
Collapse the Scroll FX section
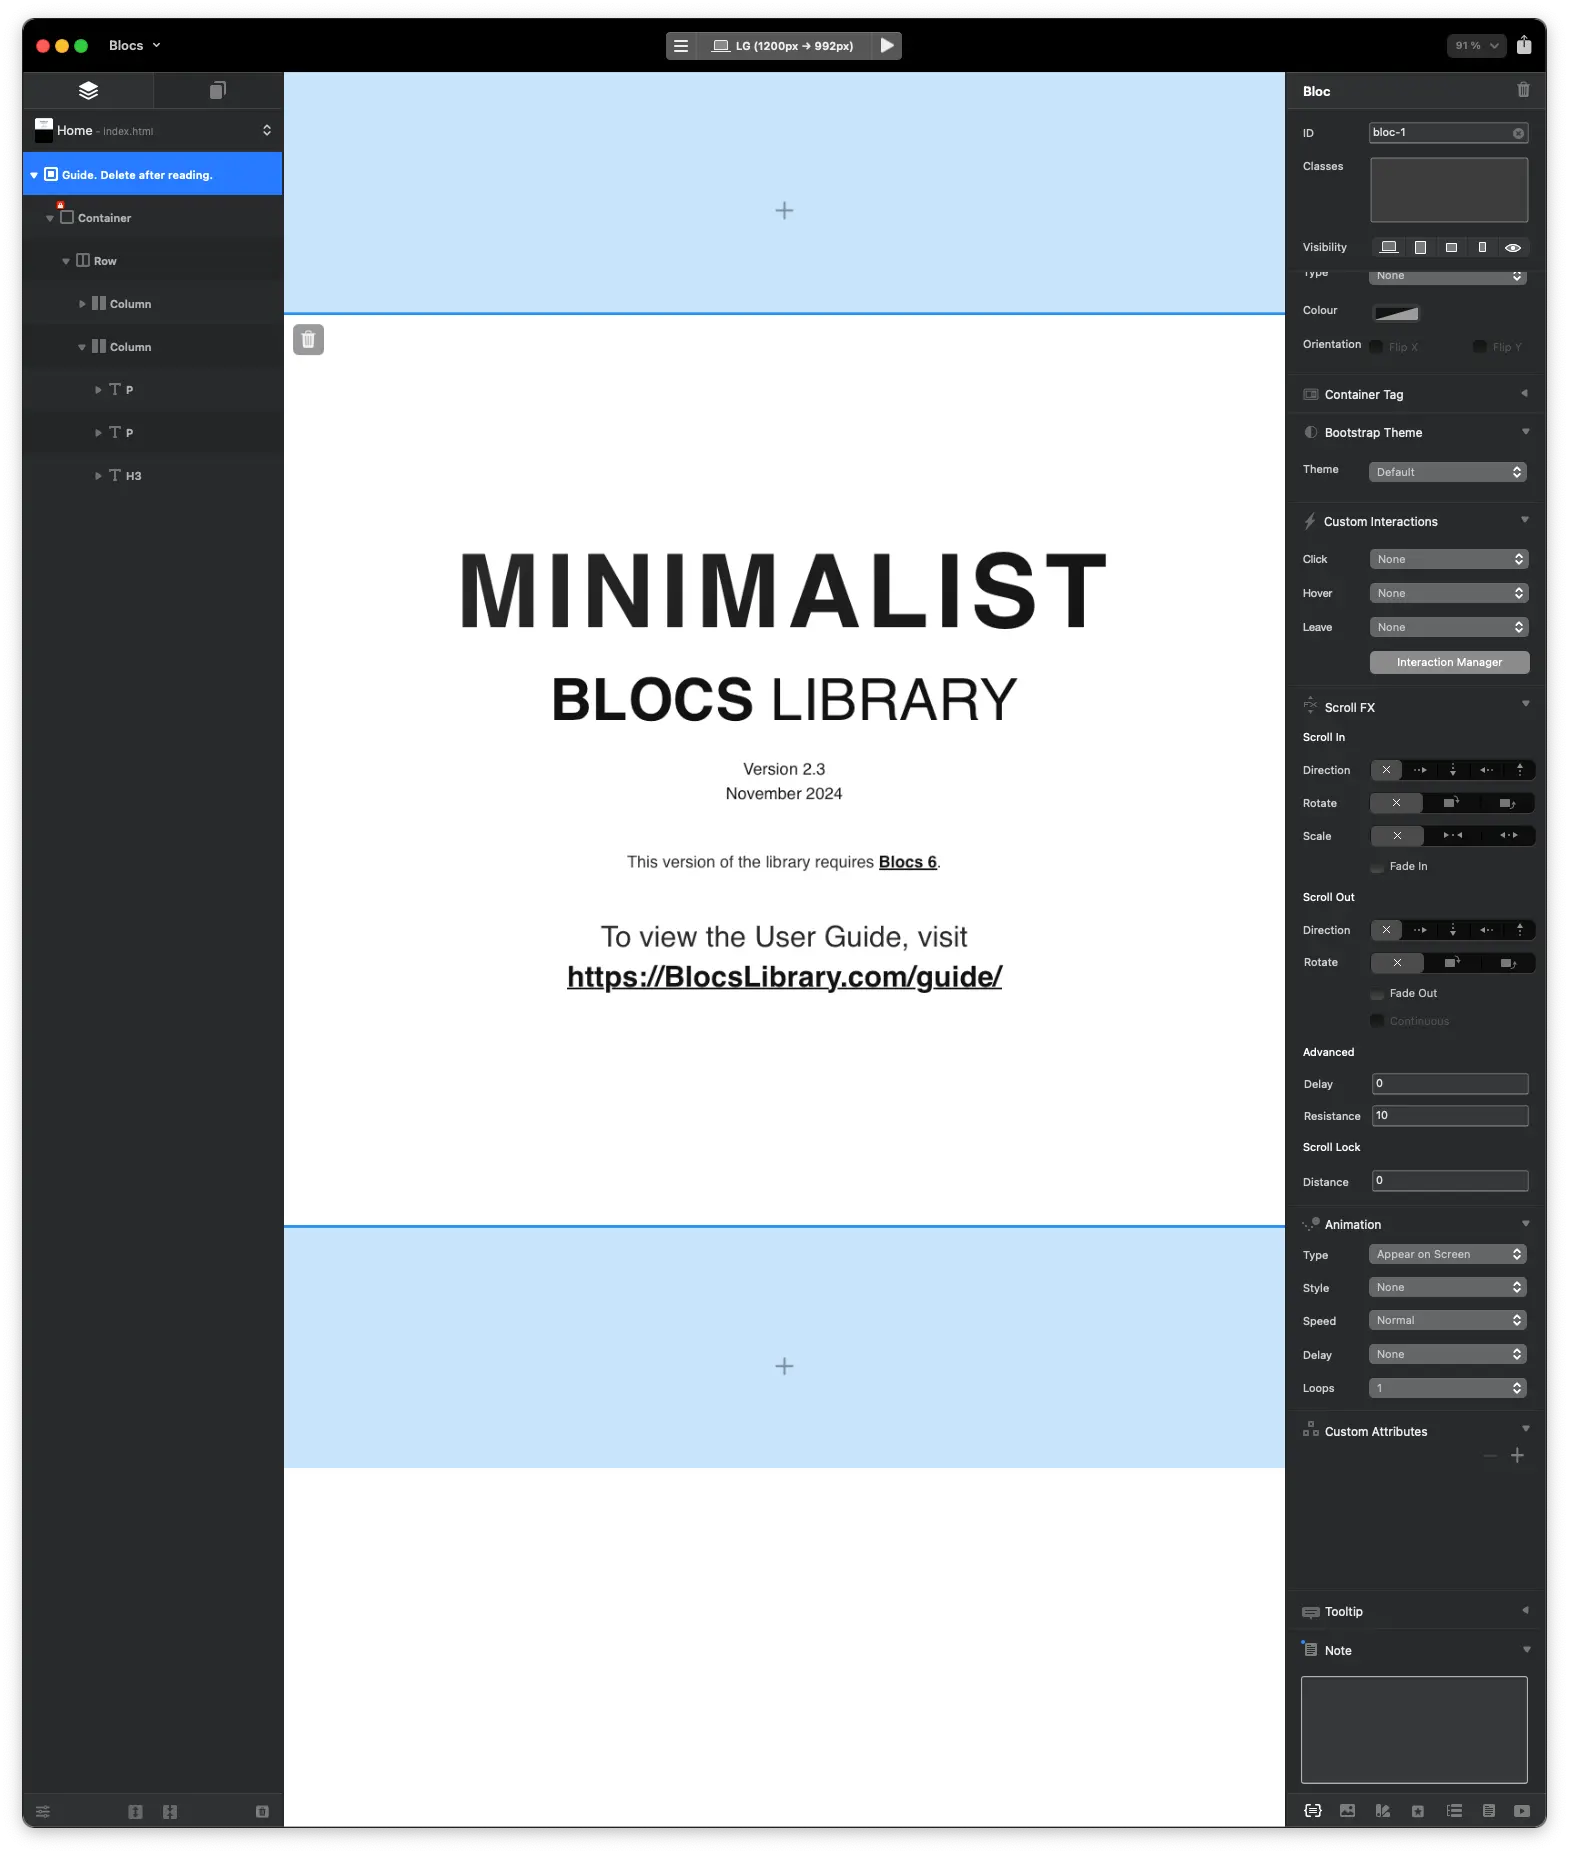coord(1525,704)
